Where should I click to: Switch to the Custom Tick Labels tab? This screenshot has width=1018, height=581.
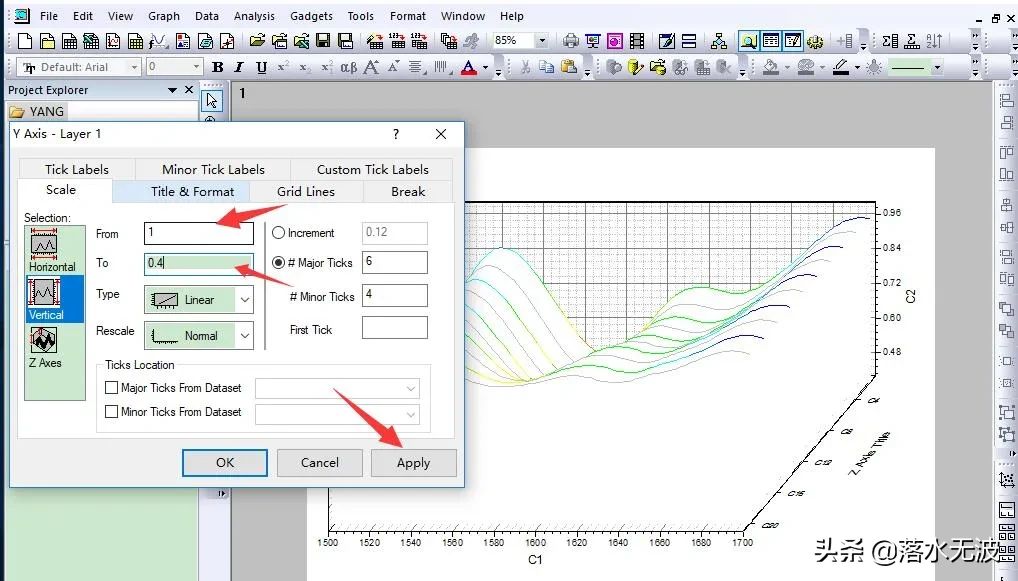tap(373, 169)
